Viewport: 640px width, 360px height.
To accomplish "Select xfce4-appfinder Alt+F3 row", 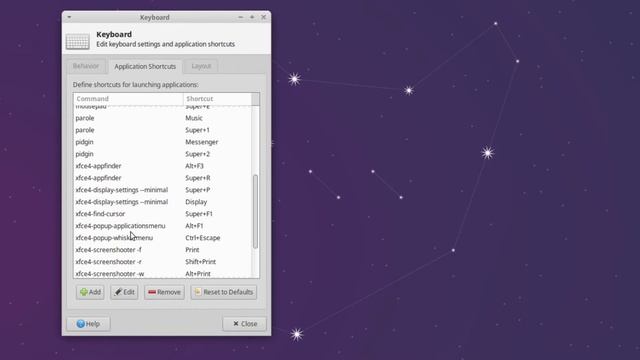I will 163,166.
